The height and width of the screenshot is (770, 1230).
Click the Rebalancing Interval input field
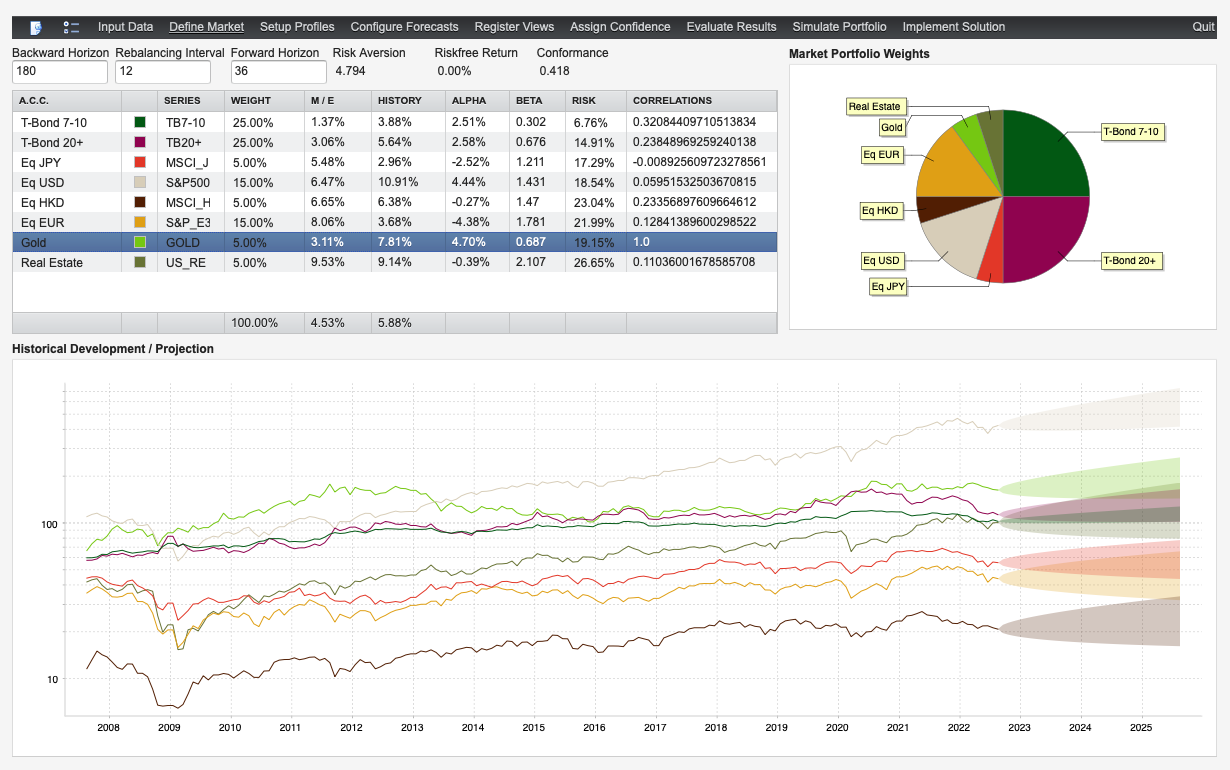pos(163,72)
